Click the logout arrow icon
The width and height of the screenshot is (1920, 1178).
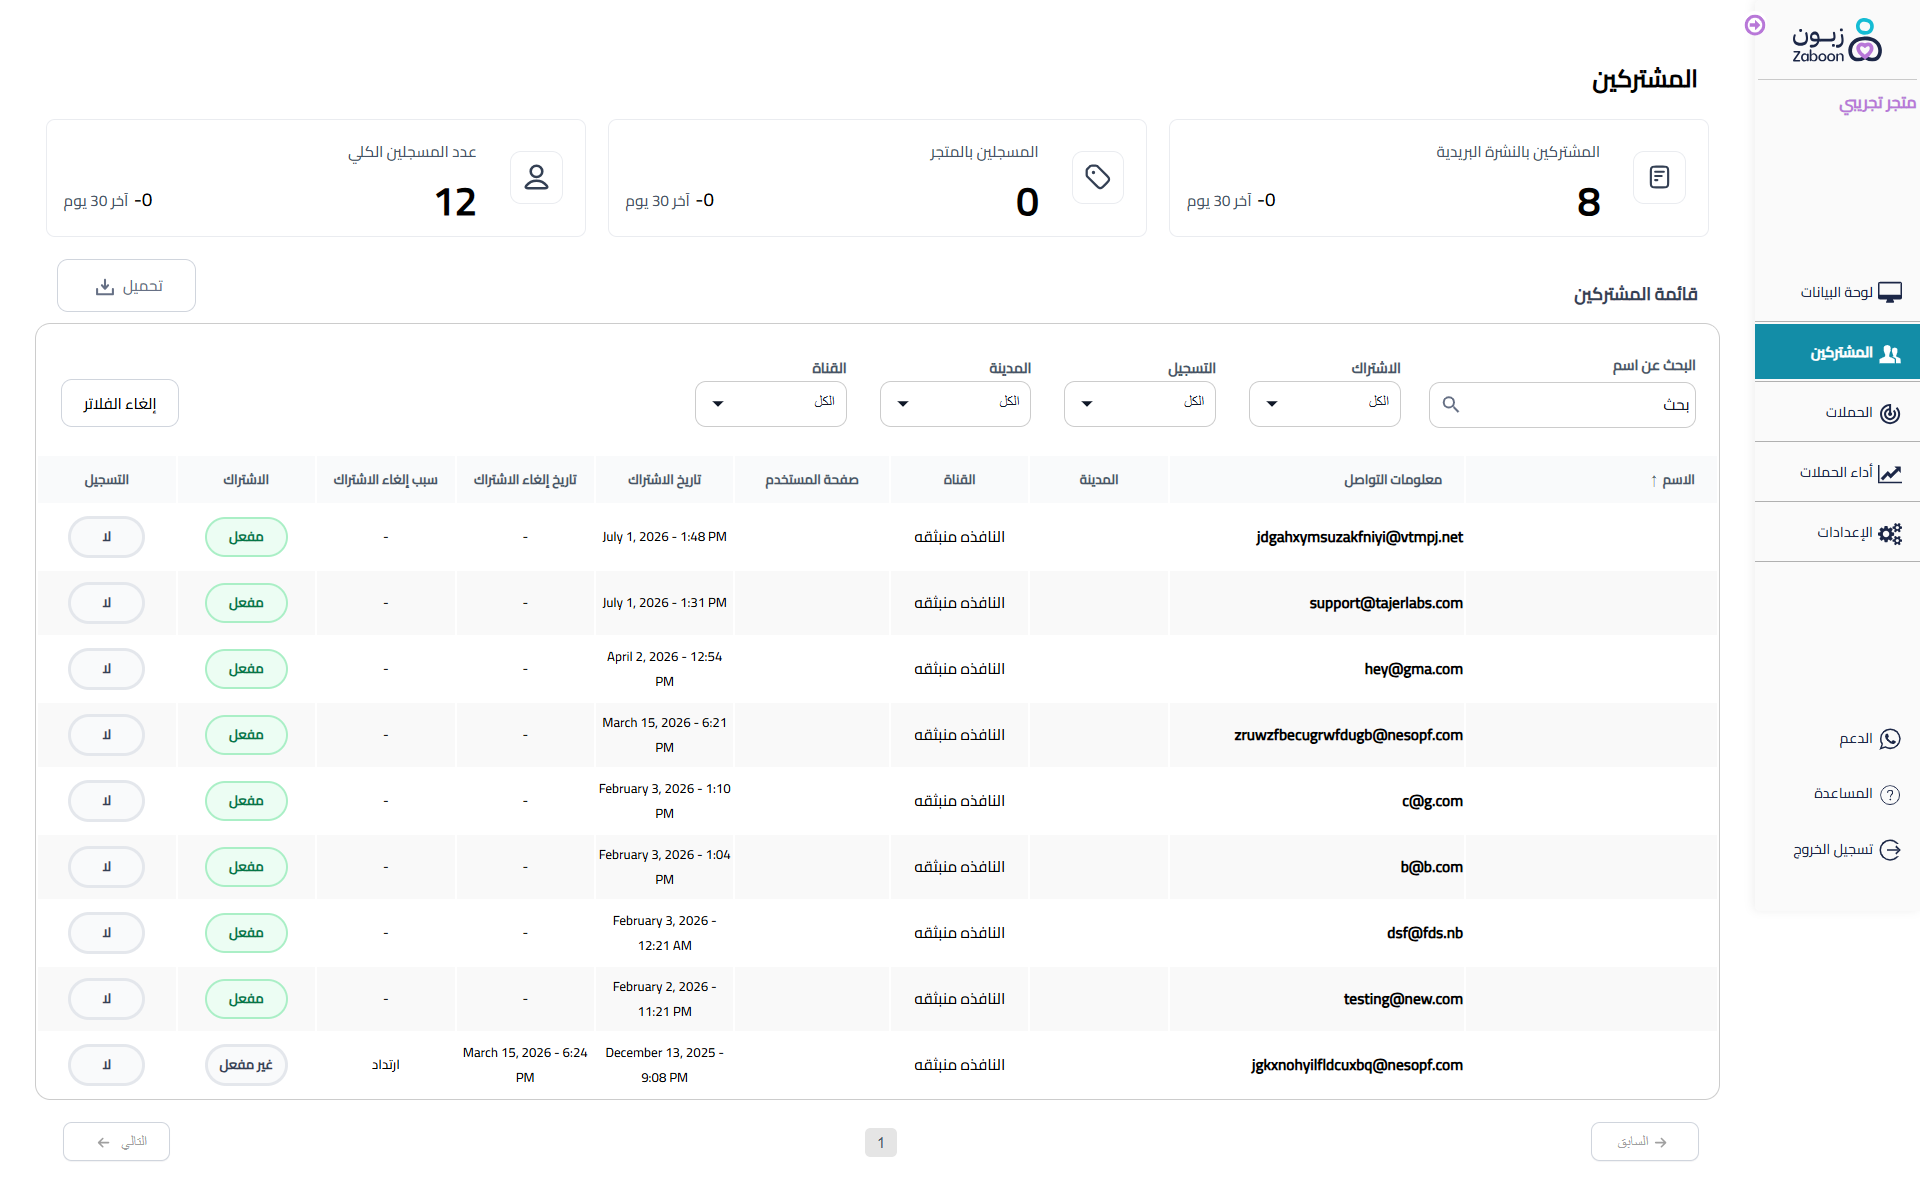(1890, 850)
